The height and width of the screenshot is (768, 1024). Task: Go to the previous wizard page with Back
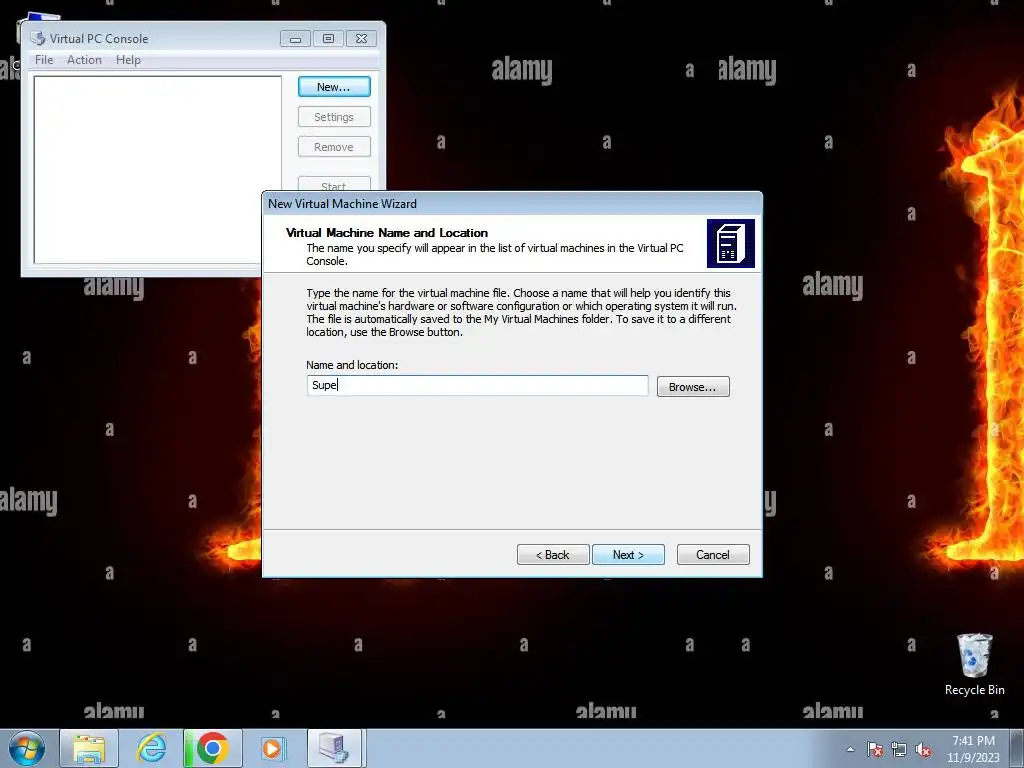coord(553,554)
